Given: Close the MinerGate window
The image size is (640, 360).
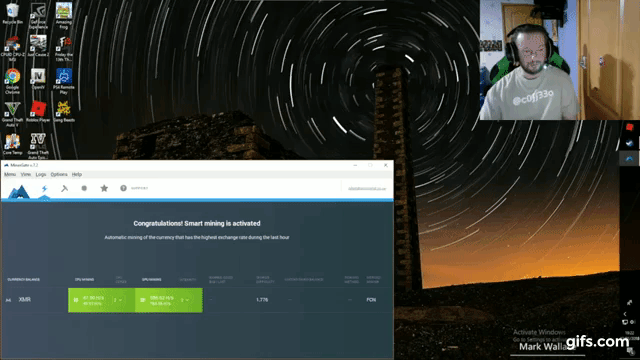Looking at the screenshot, I should [386, 165].
